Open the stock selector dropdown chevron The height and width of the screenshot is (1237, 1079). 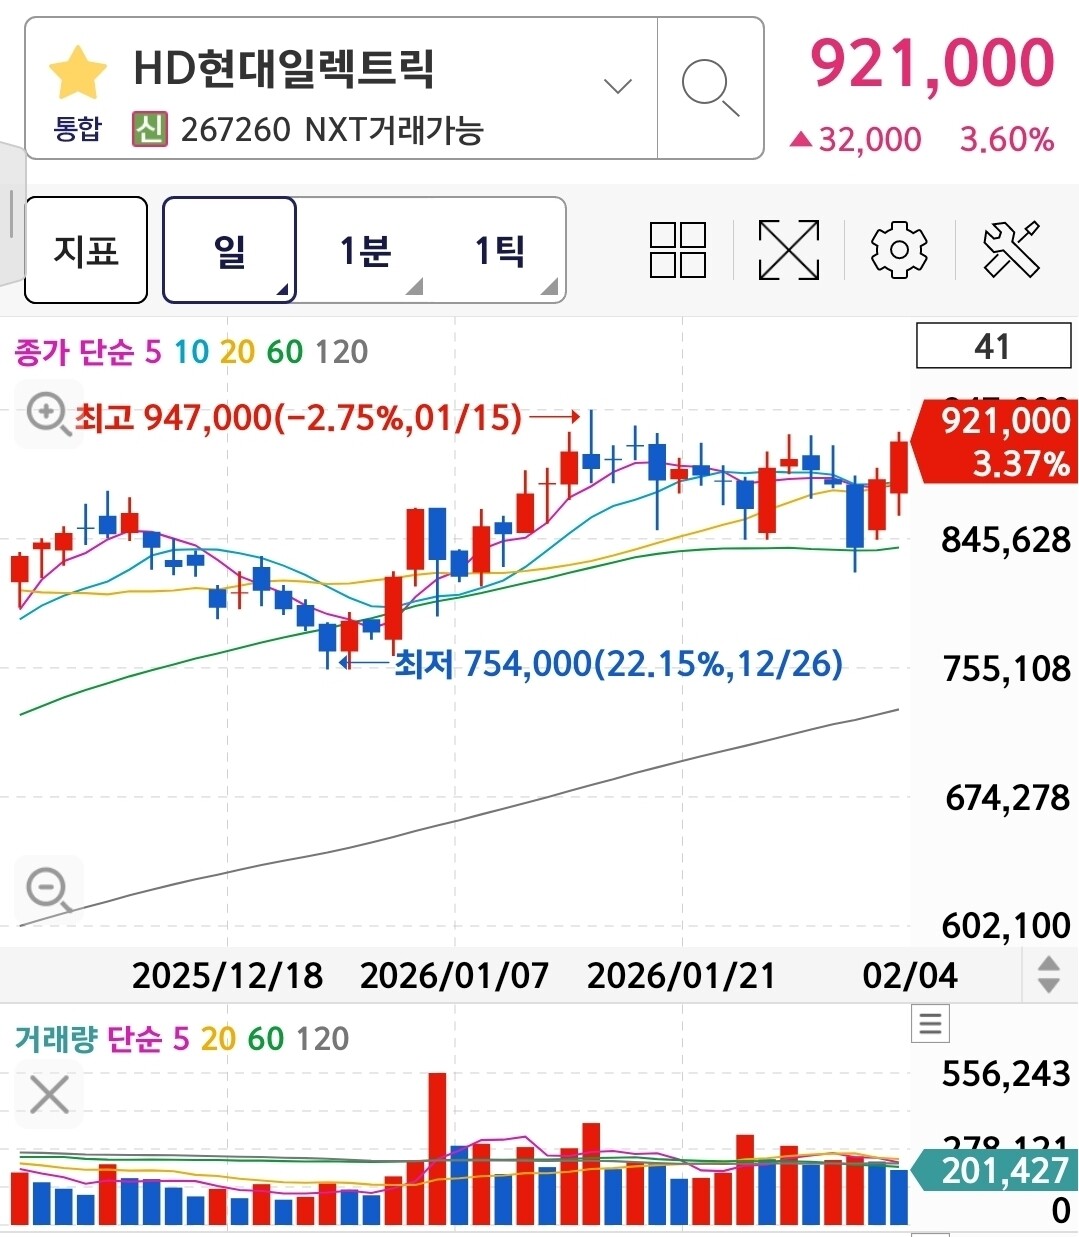point(618,86)
